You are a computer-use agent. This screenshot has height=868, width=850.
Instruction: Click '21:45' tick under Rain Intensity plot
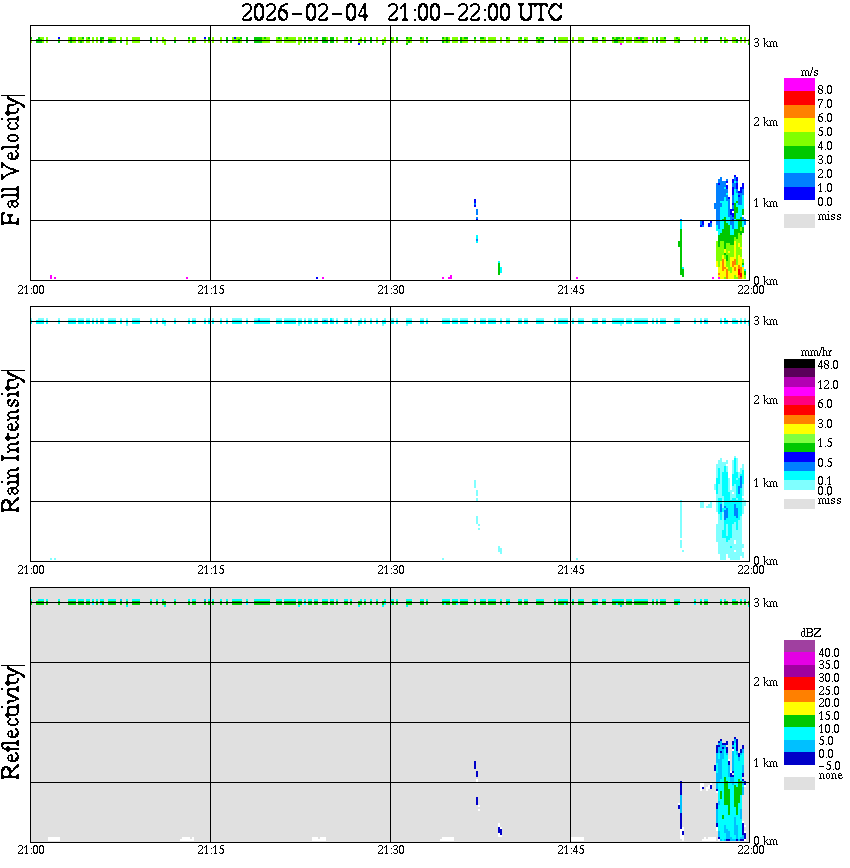(x=571, y=570)
